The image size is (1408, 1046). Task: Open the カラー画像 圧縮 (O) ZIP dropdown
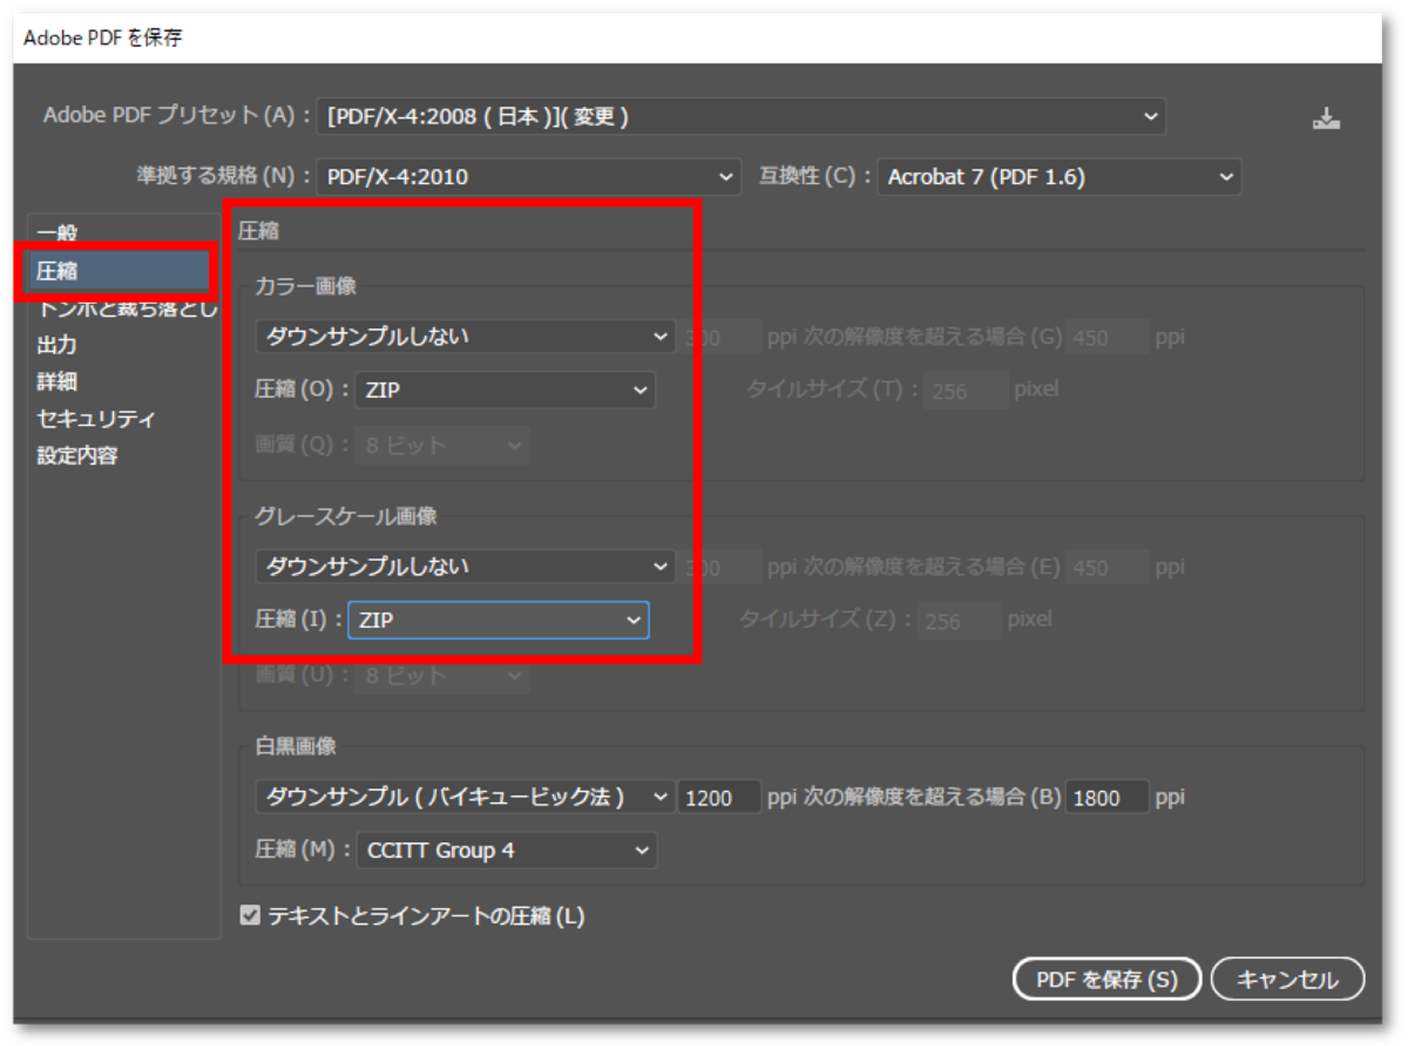[505, 390]
